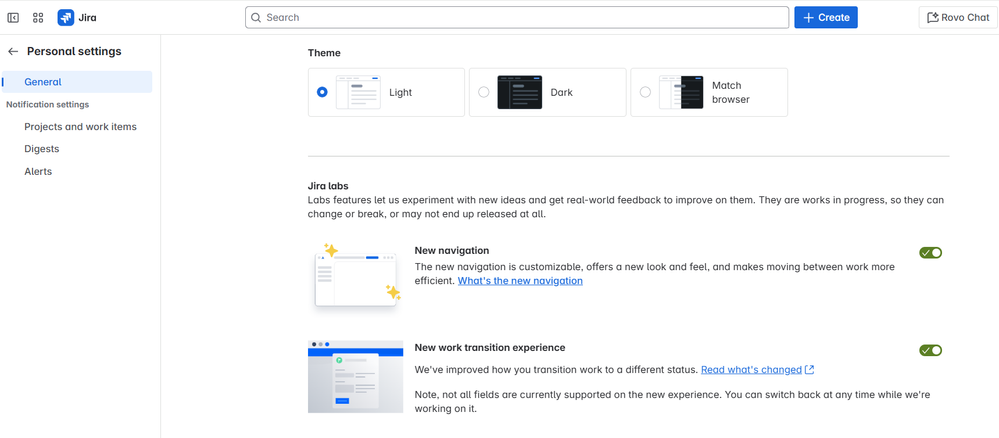Turn off New work transition experience toggle

pos(930,350)
